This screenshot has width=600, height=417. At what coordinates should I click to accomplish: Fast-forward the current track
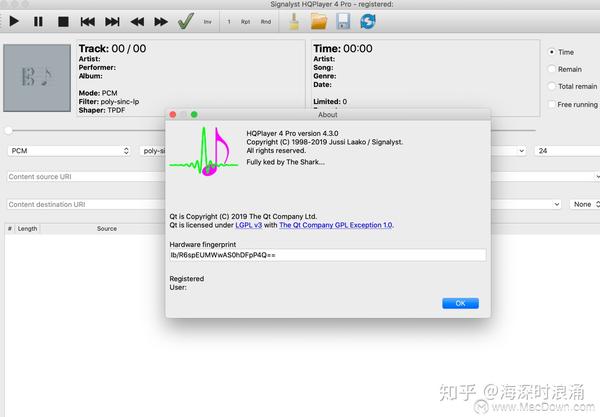(161, 22)
